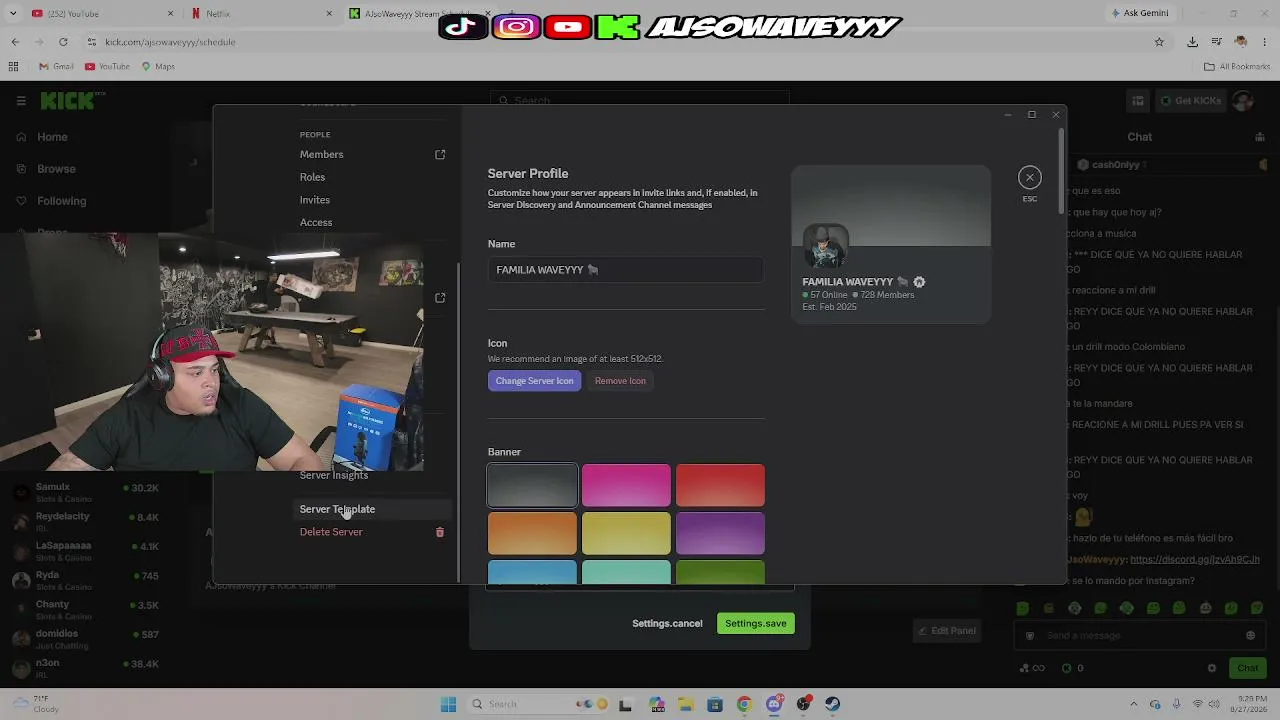Open Reydelacity's channel in the sidebar
Viewport: 1280px width, 720px height.
(85, 520)
